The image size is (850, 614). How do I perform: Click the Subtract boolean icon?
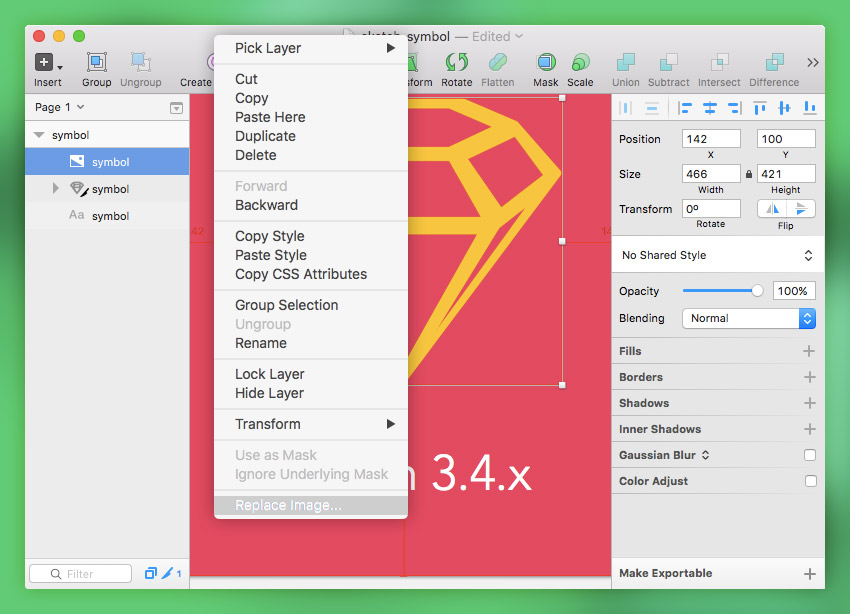(x=668, y=63)
